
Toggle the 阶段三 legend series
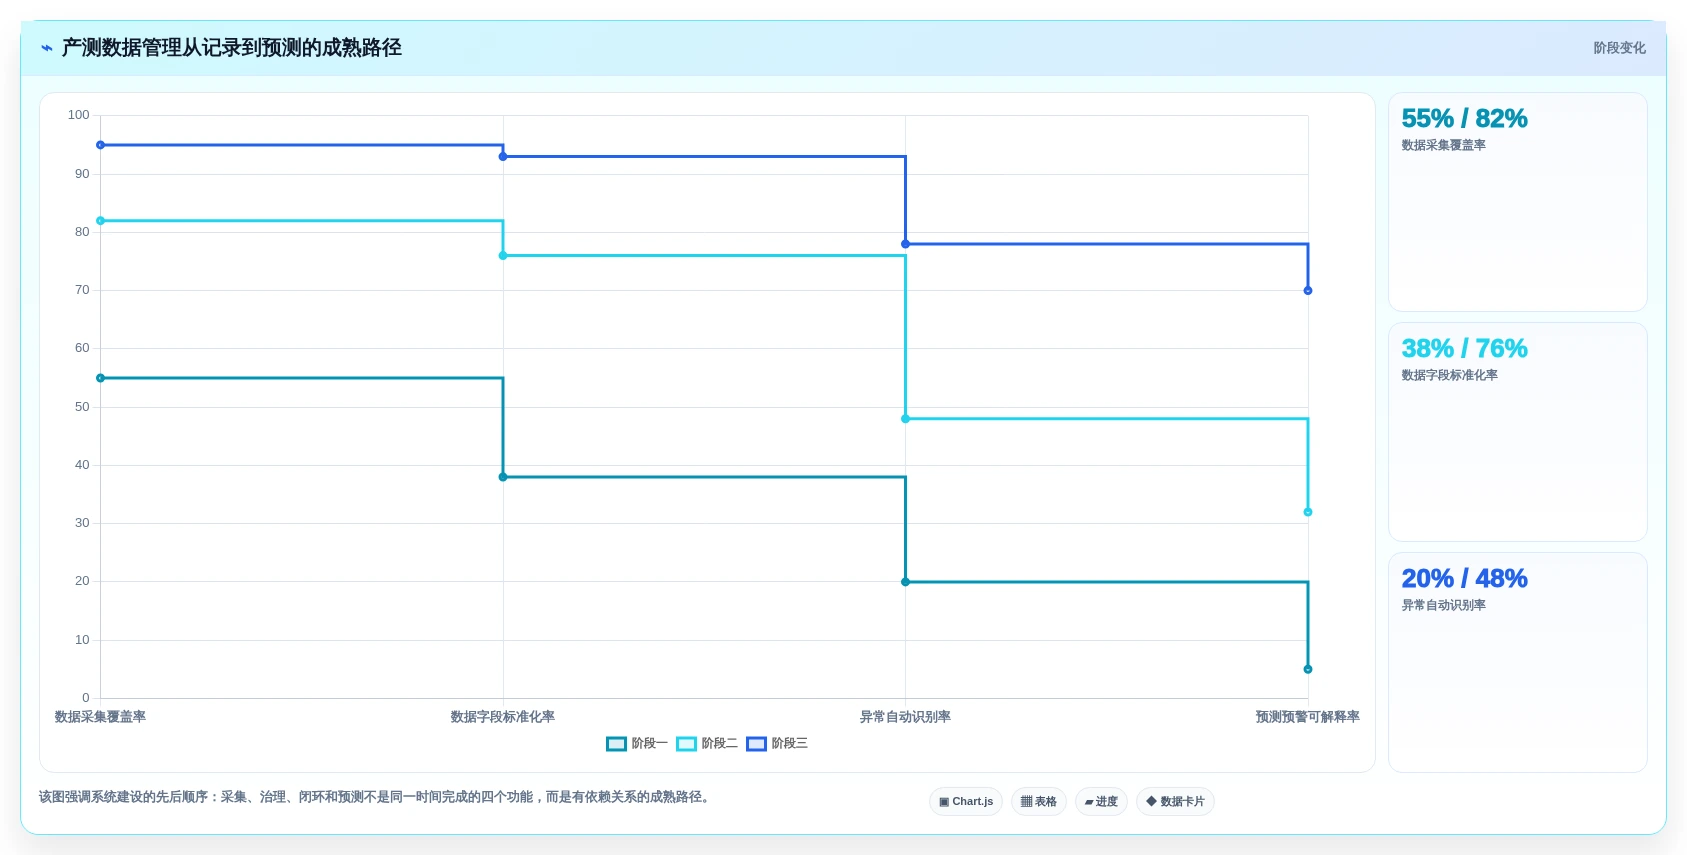(777, 743)
